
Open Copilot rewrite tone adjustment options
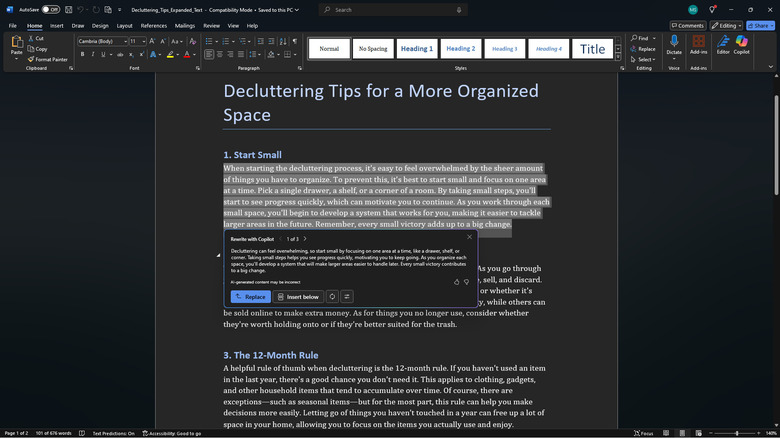(347, 297)
